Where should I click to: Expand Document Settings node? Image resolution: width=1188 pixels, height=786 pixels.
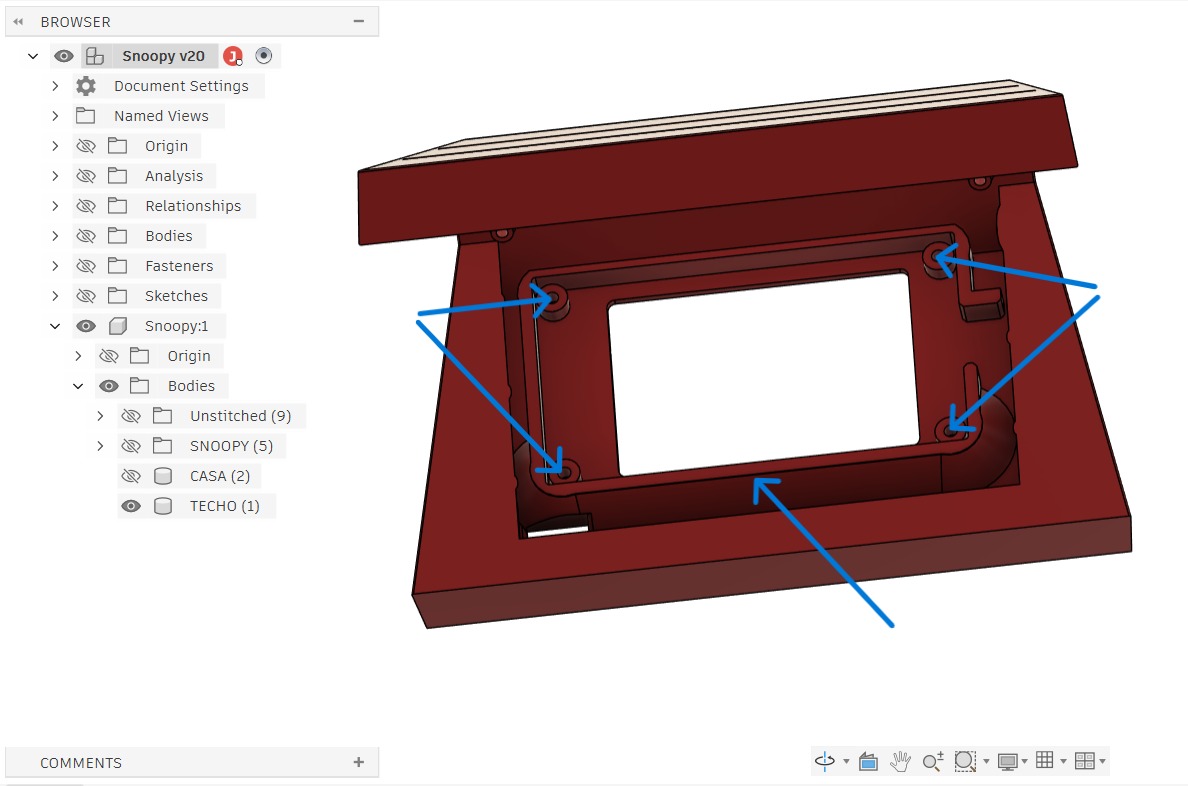coord(55,86)
